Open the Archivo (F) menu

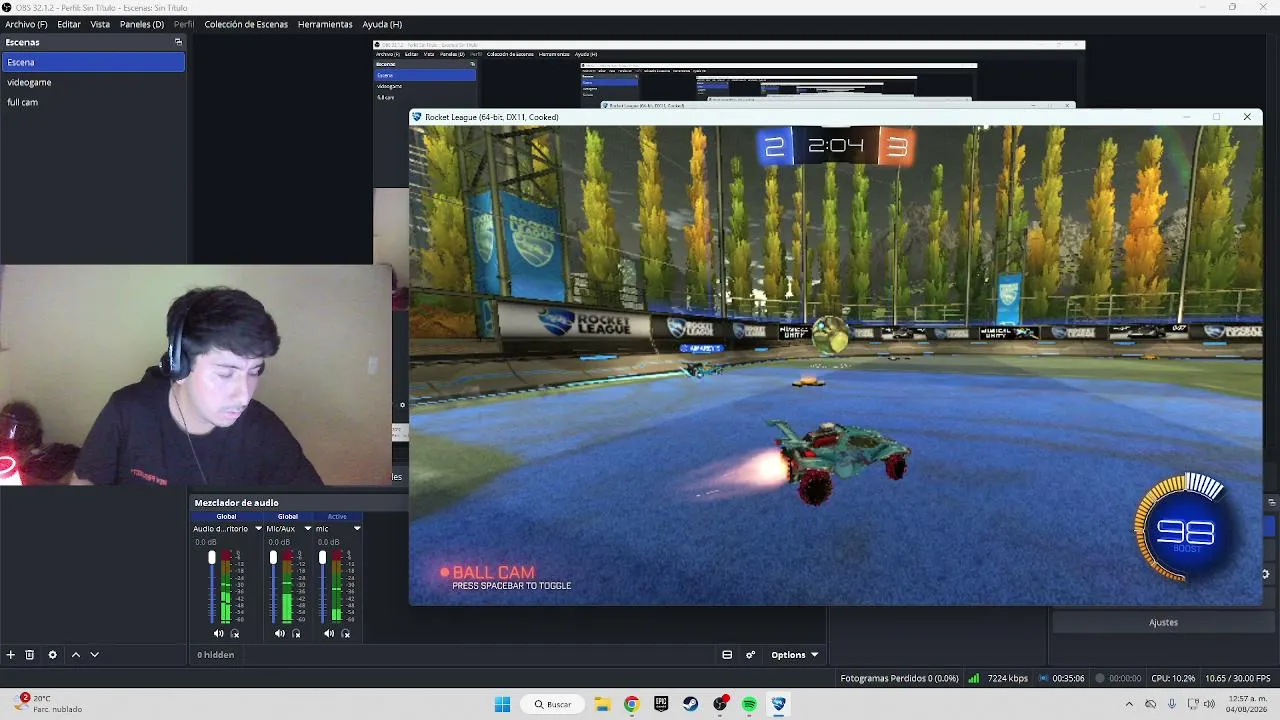[x=26, y=24]
